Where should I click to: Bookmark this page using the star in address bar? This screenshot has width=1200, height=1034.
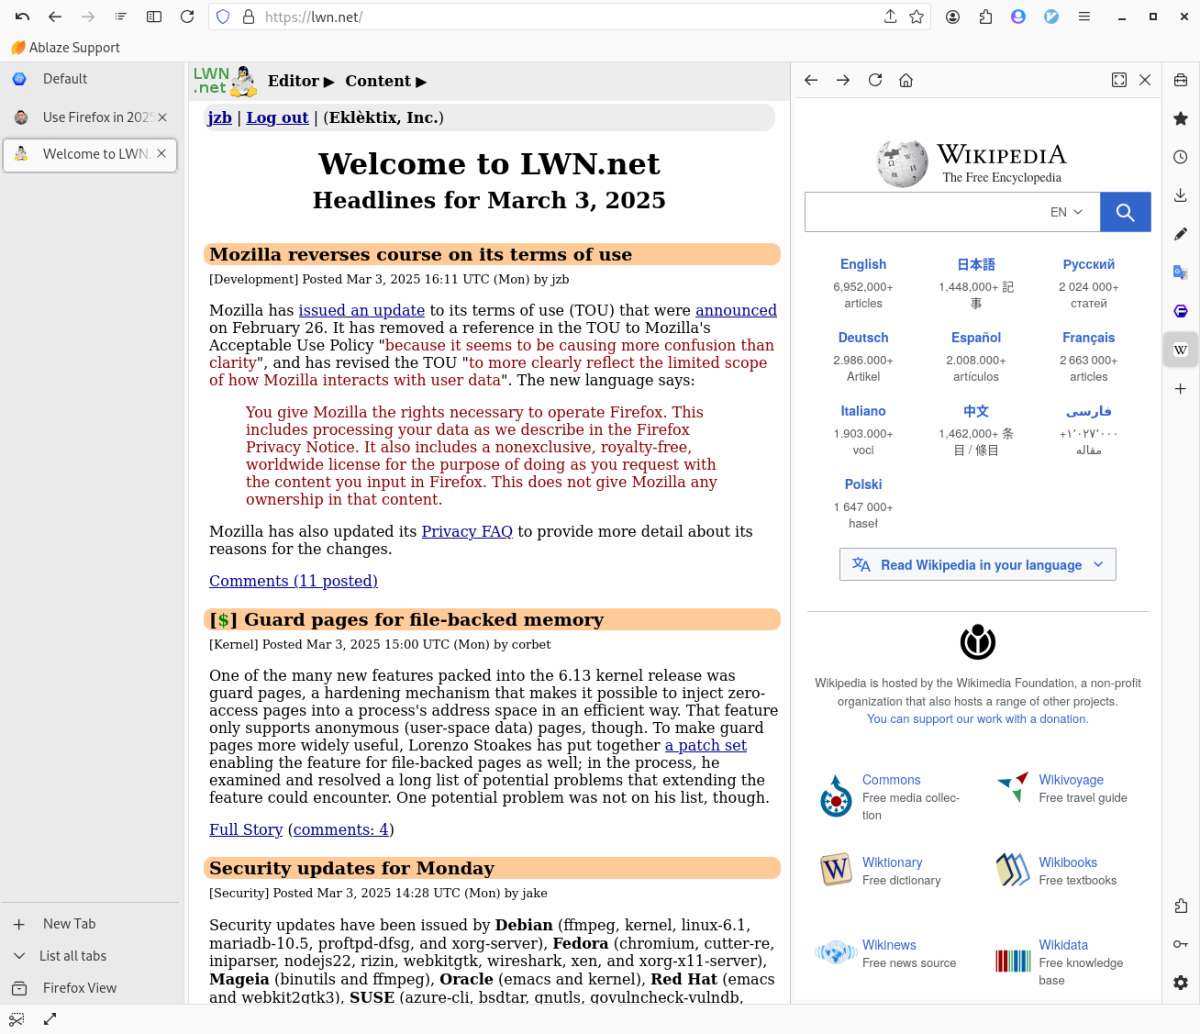(x=916, y=17)
